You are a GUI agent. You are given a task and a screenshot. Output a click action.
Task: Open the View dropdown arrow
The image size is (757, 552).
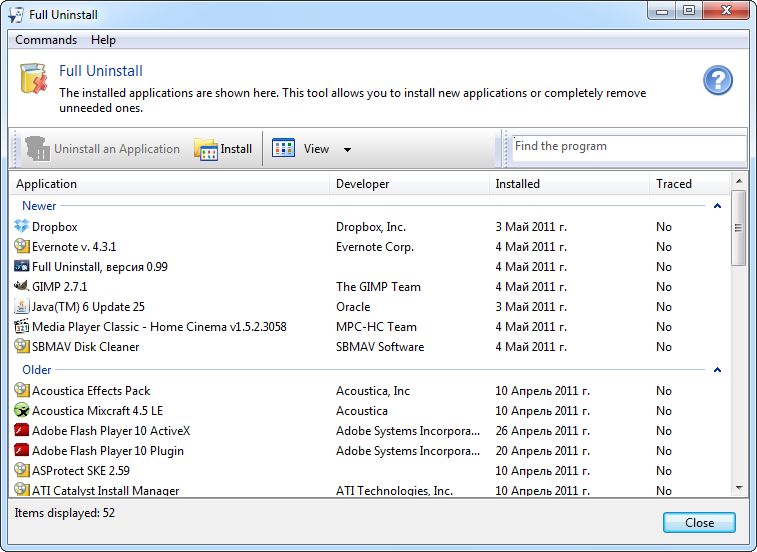coord(347,150)
